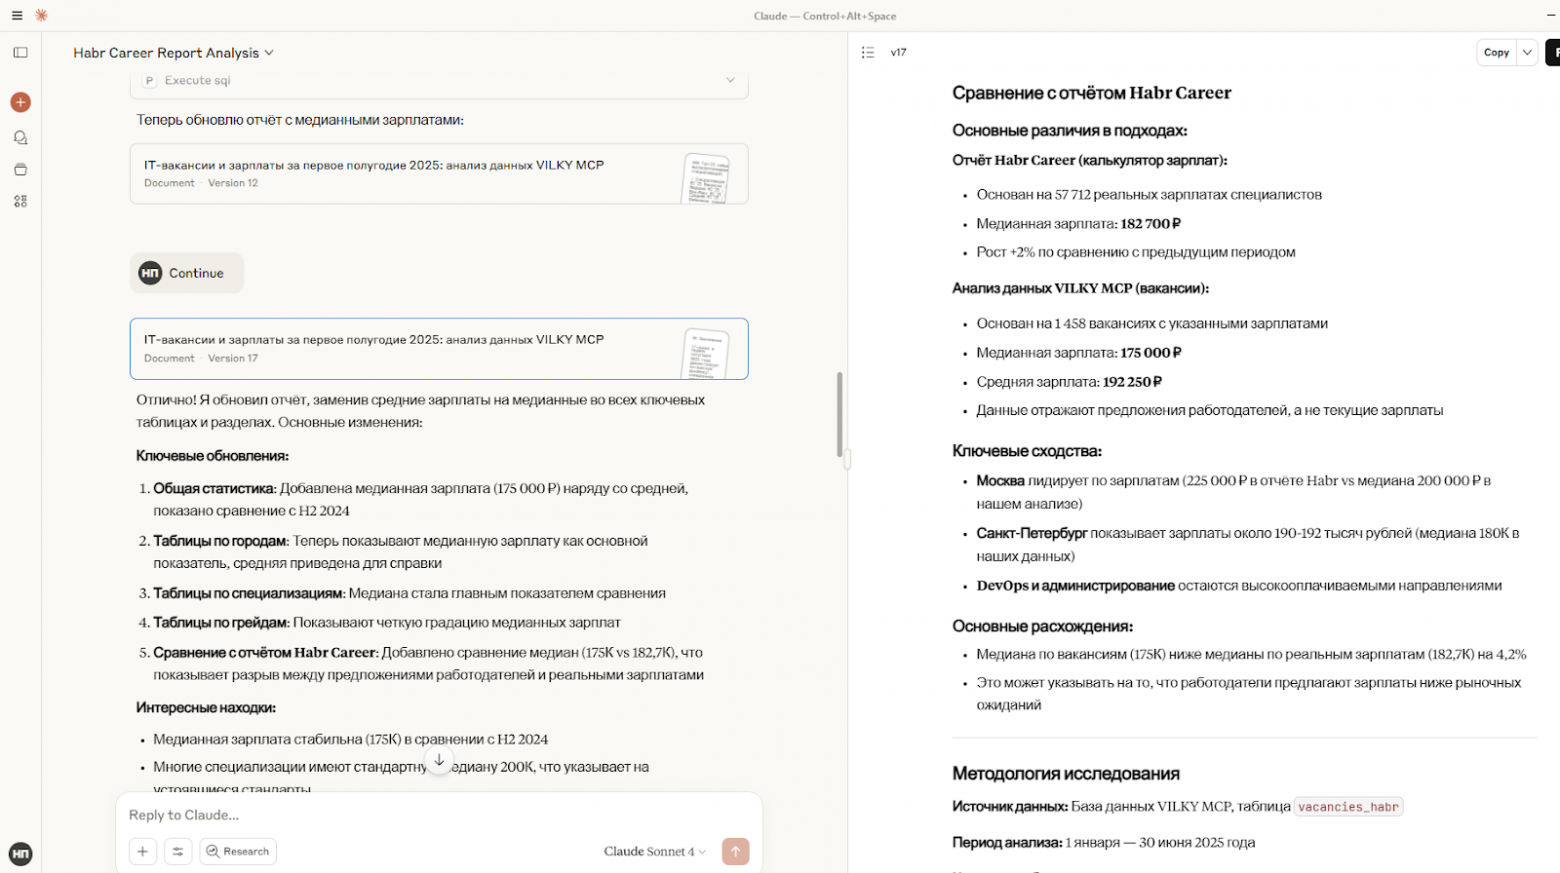Open the Claude Sonnet 4 model selector
This screenshot has height=873, width=1560.
click(x=653, y=851)
